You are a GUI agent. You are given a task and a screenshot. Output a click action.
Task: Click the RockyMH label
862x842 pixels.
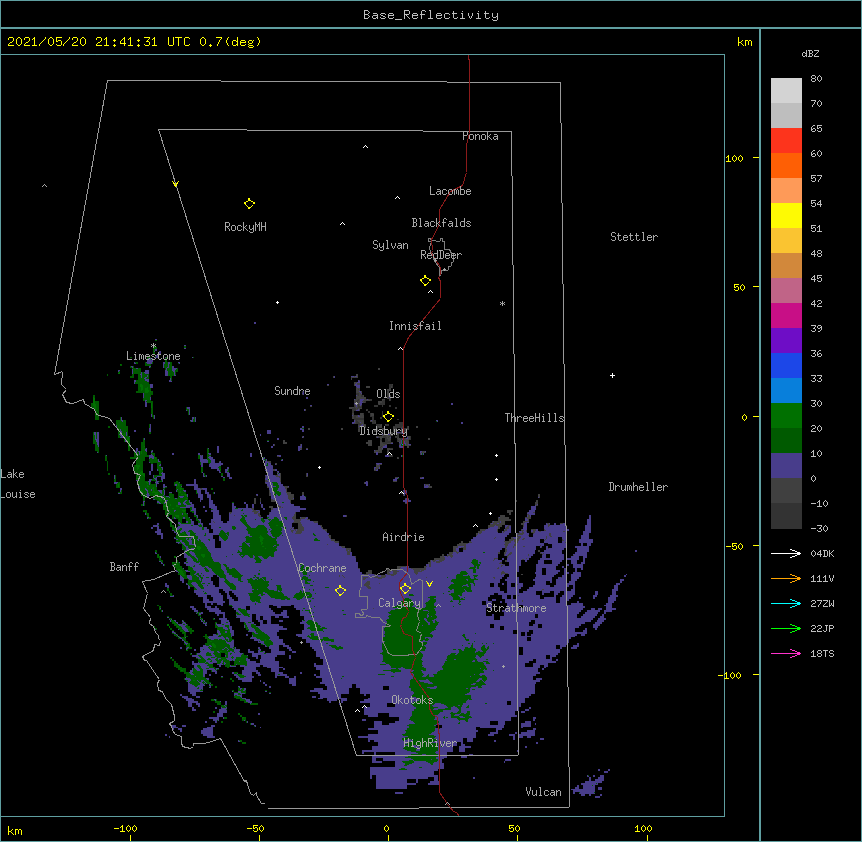pos(245,227)
